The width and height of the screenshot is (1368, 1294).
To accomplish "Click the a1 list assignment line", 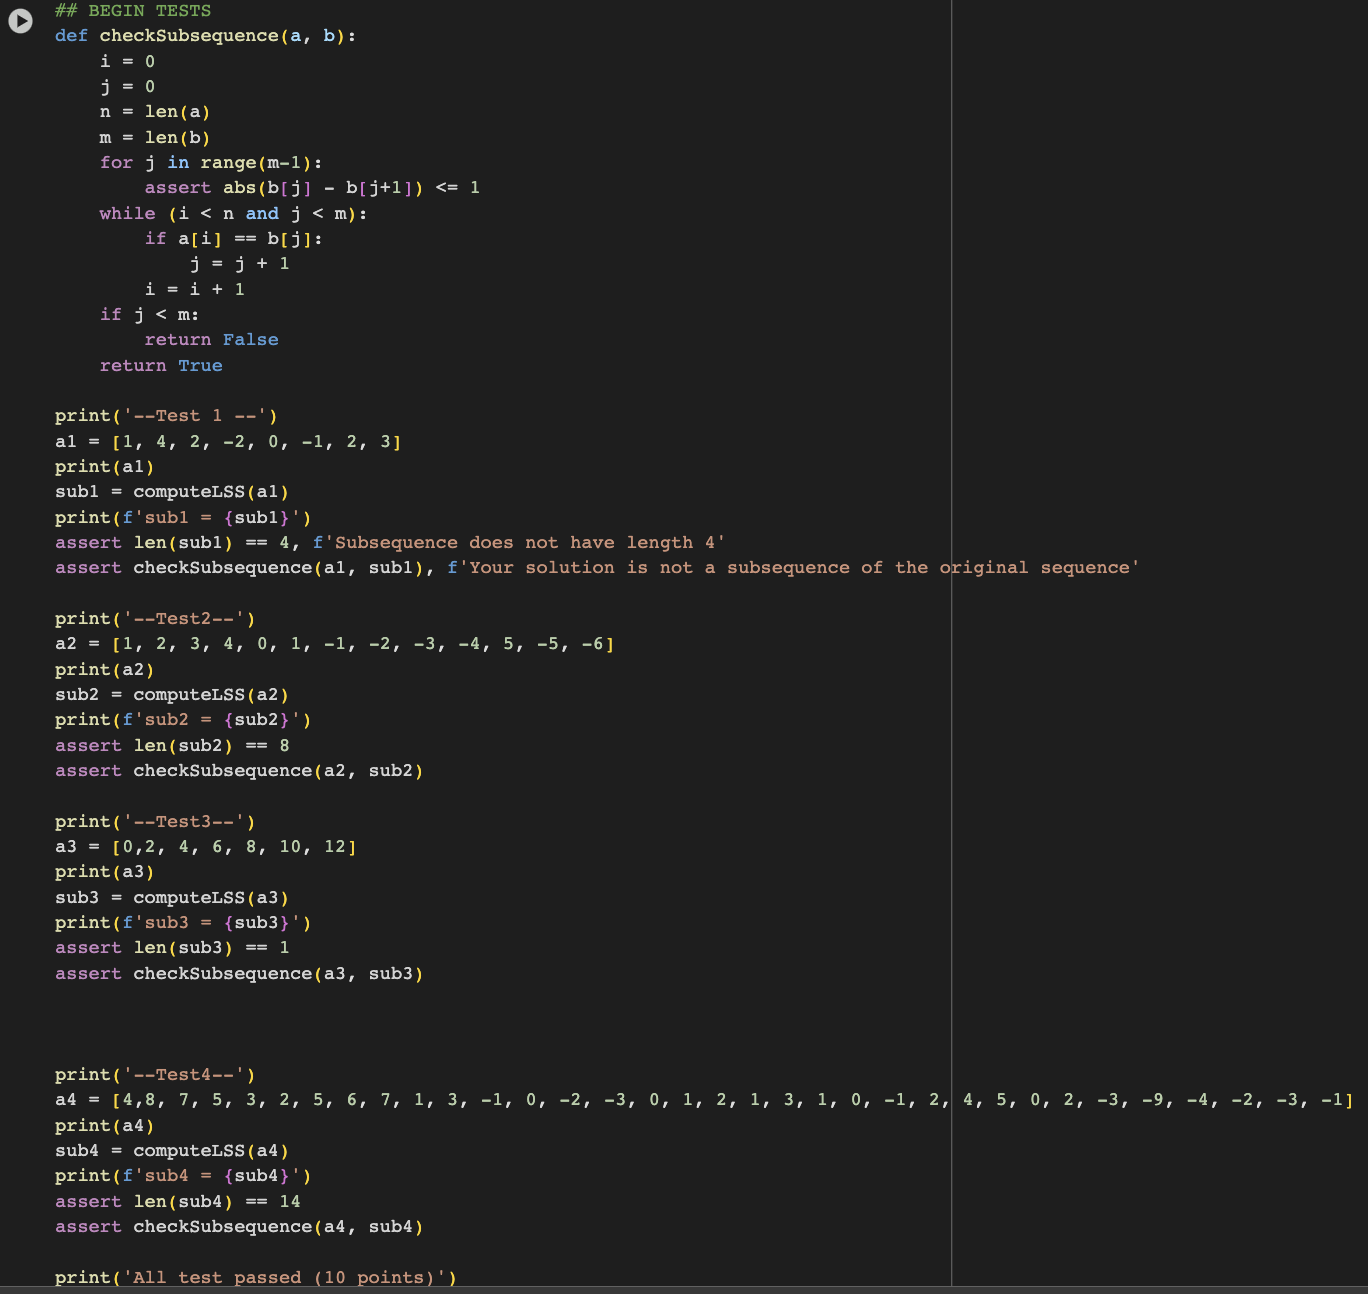I will [x=228, y=442].
